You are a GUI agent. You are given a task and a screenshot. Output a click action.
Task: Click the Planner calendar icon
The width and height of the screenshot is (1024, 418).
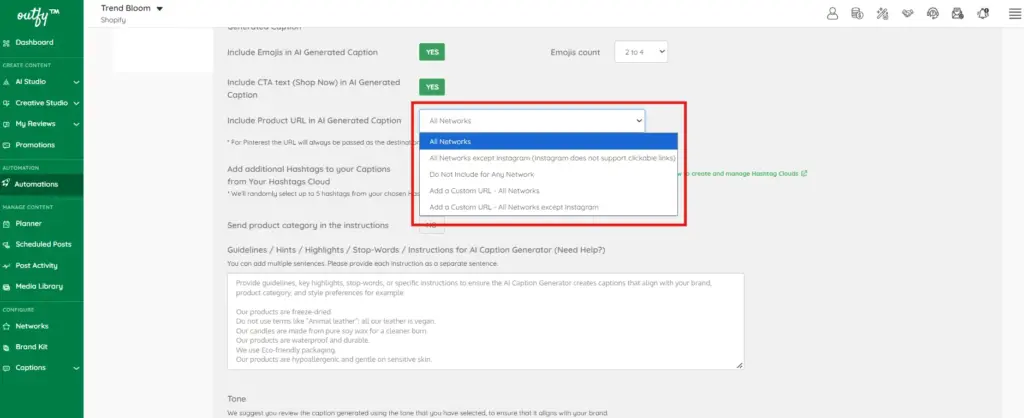pyautogui.click(x=7, y=223)
